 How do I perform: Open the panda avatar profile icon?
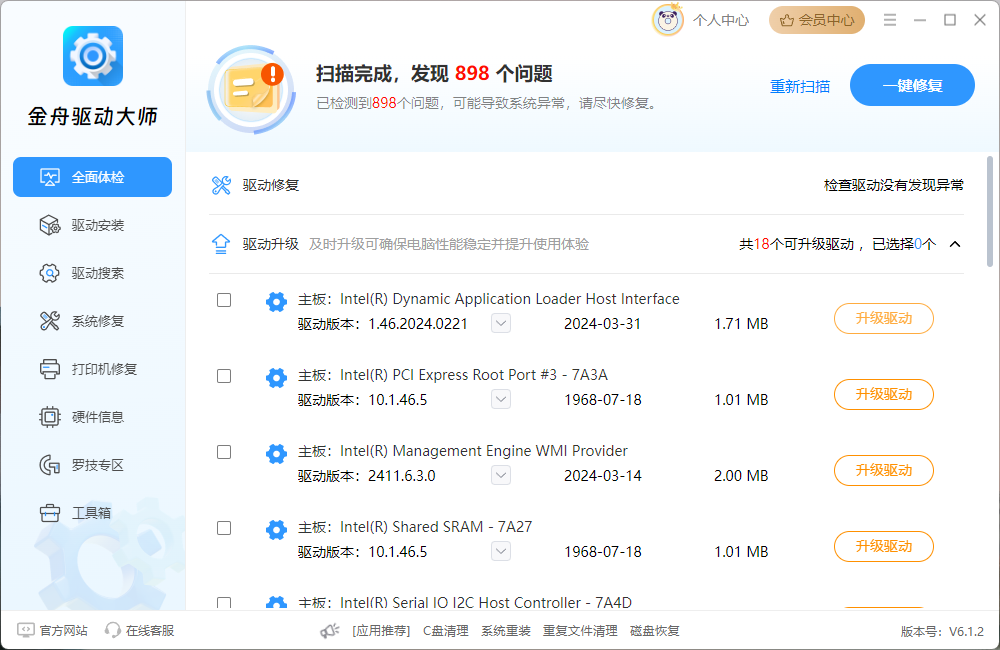668,20
